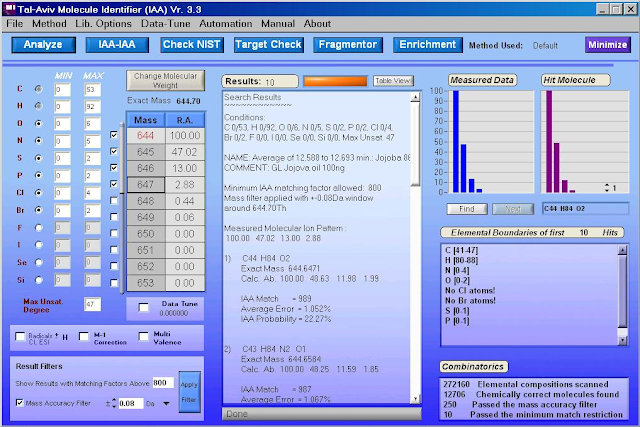The width and height of the screenshot is (640, 427).
Task: Click the mass accuracy value stepper arrows
Action: [114, 403]
